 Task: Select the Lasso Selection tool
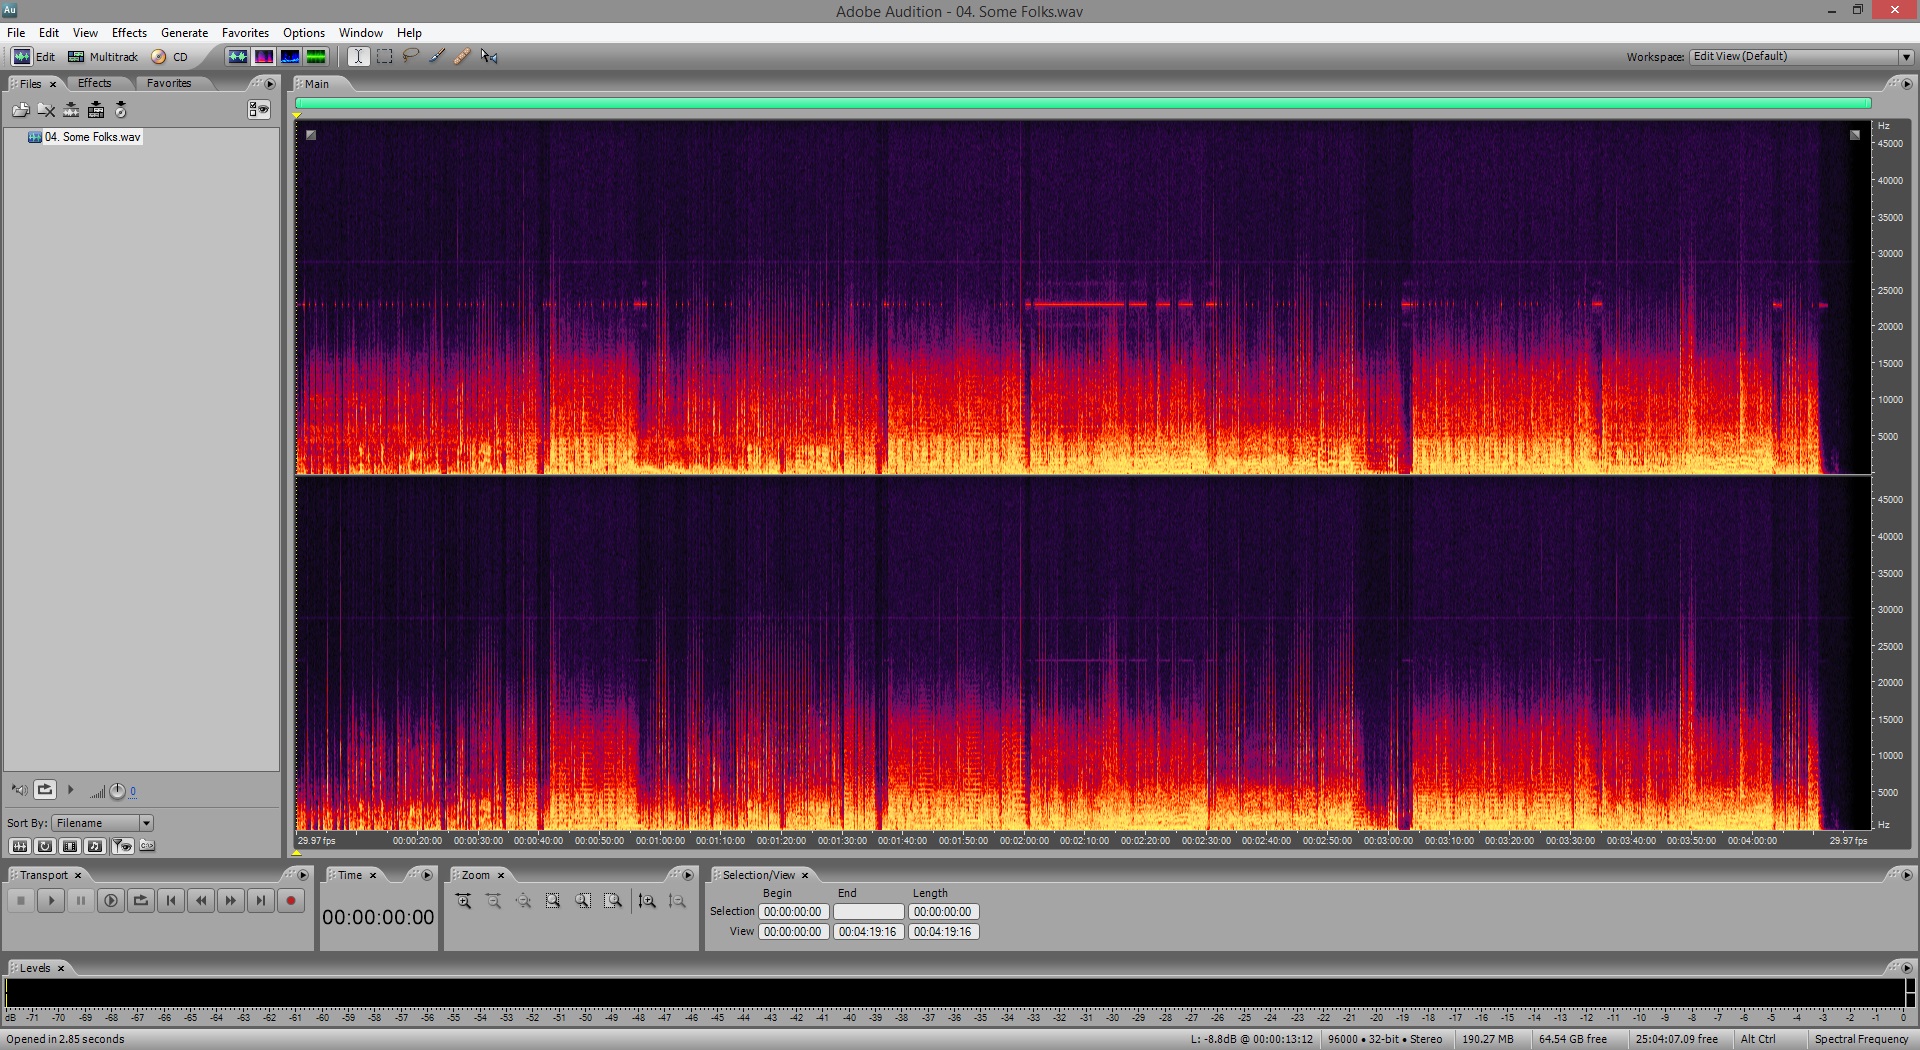click(x=410, y=57)
